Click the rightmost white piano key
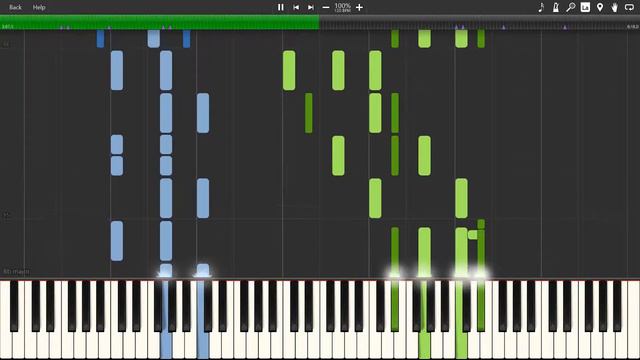 (634, 320)
